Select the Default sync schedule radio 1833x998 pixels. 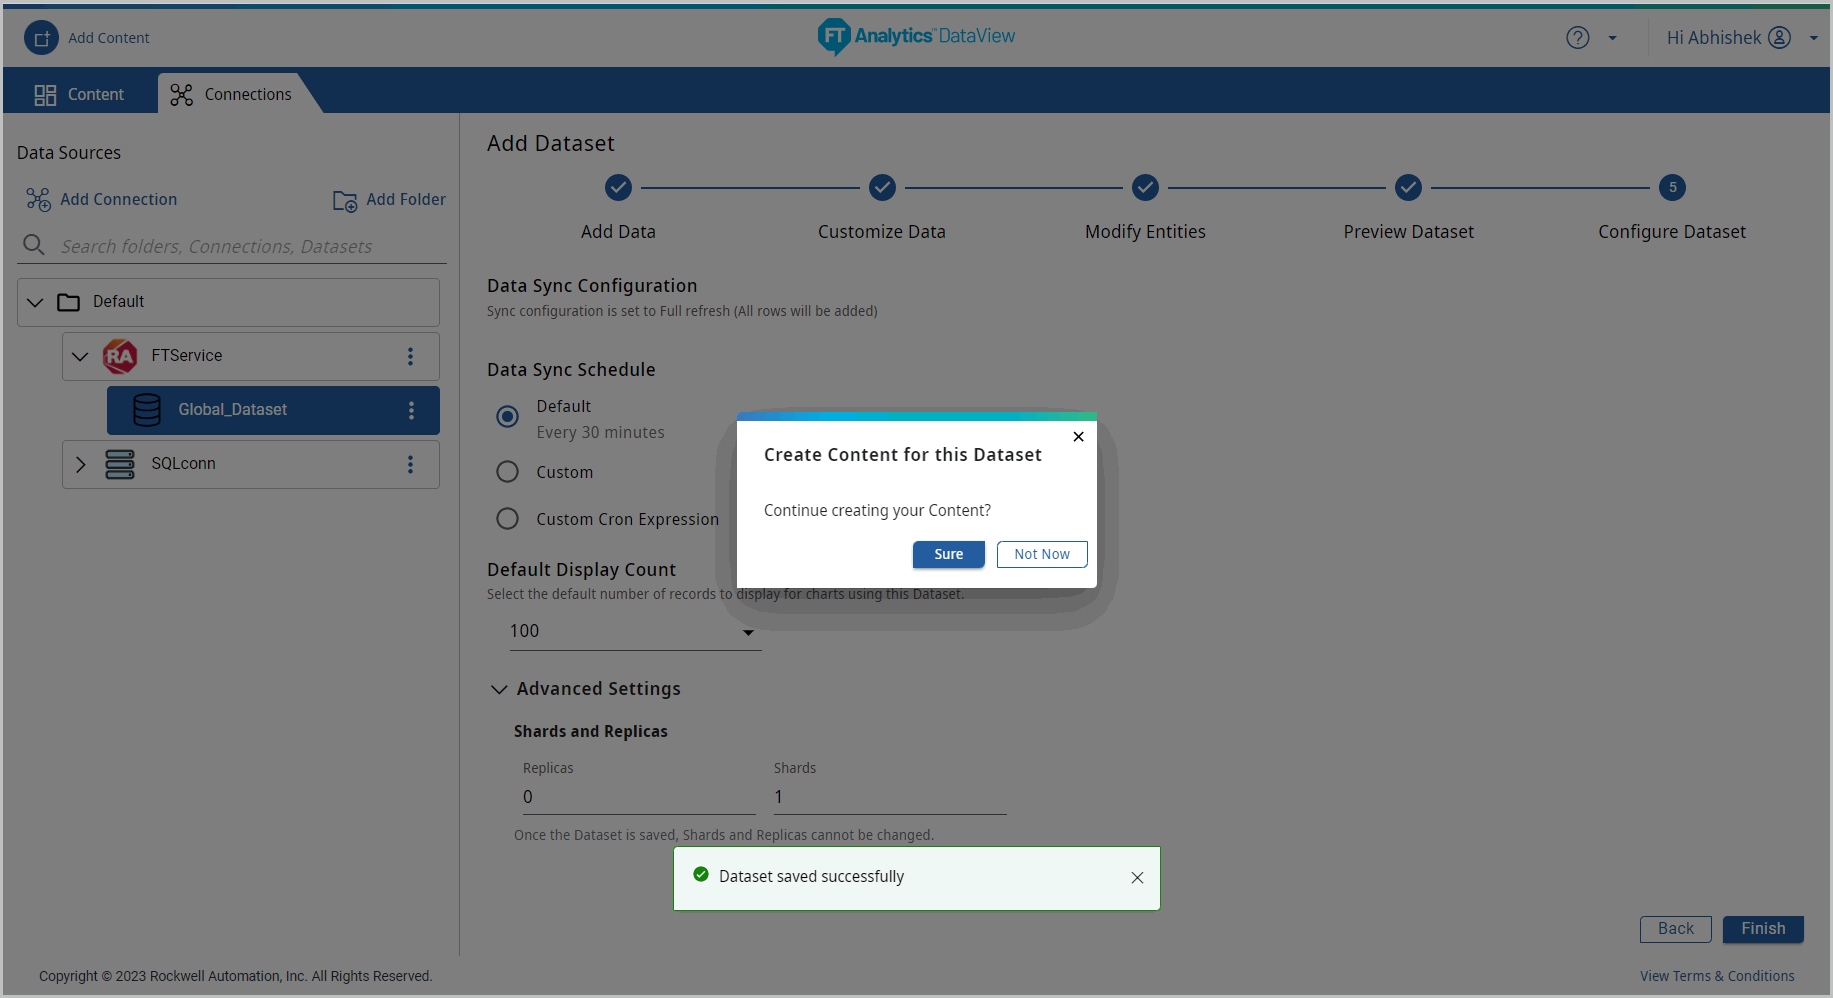(x=508, y=416)
